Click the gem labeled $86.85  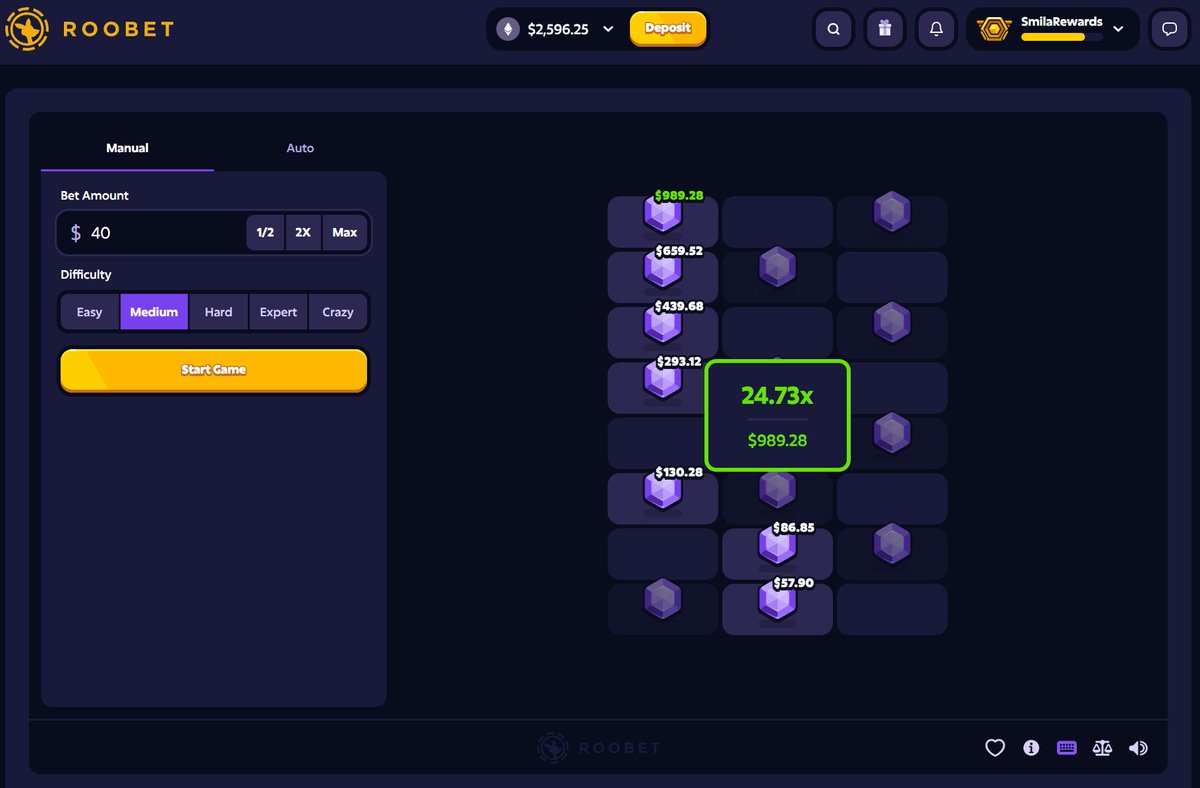777,546
